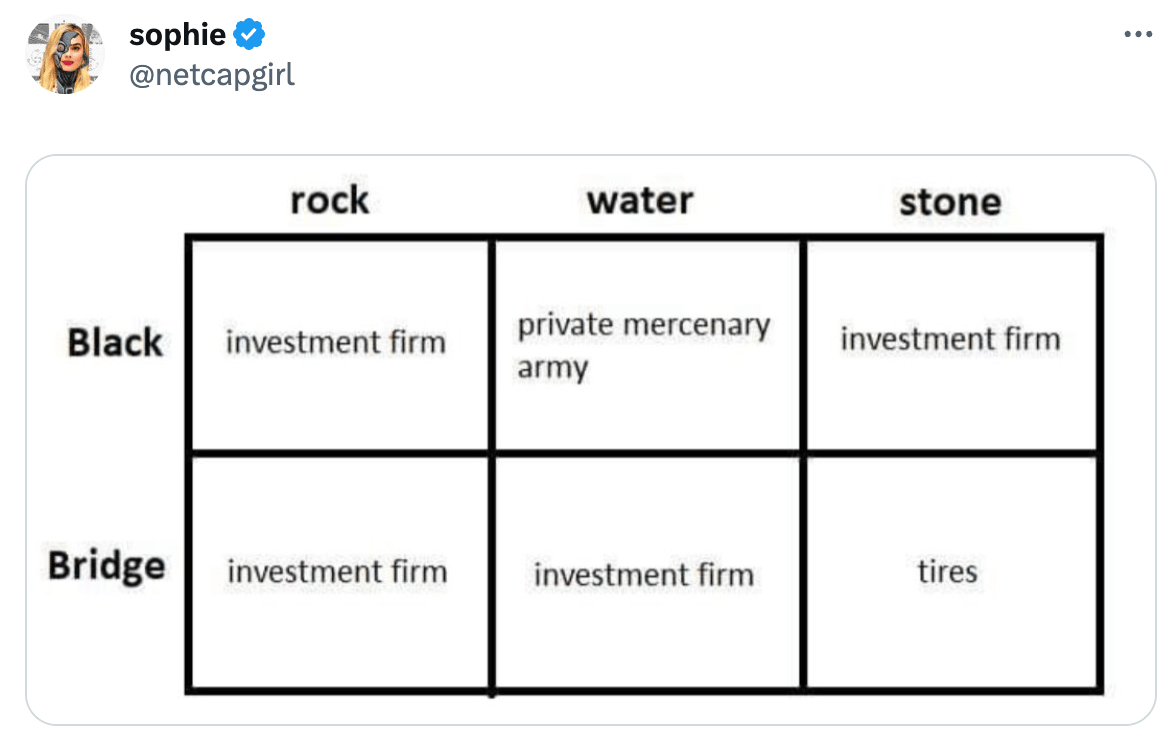Click the "water" column header
The width and height of the screenshot is (1176, 738).
[x=640, y=200]
